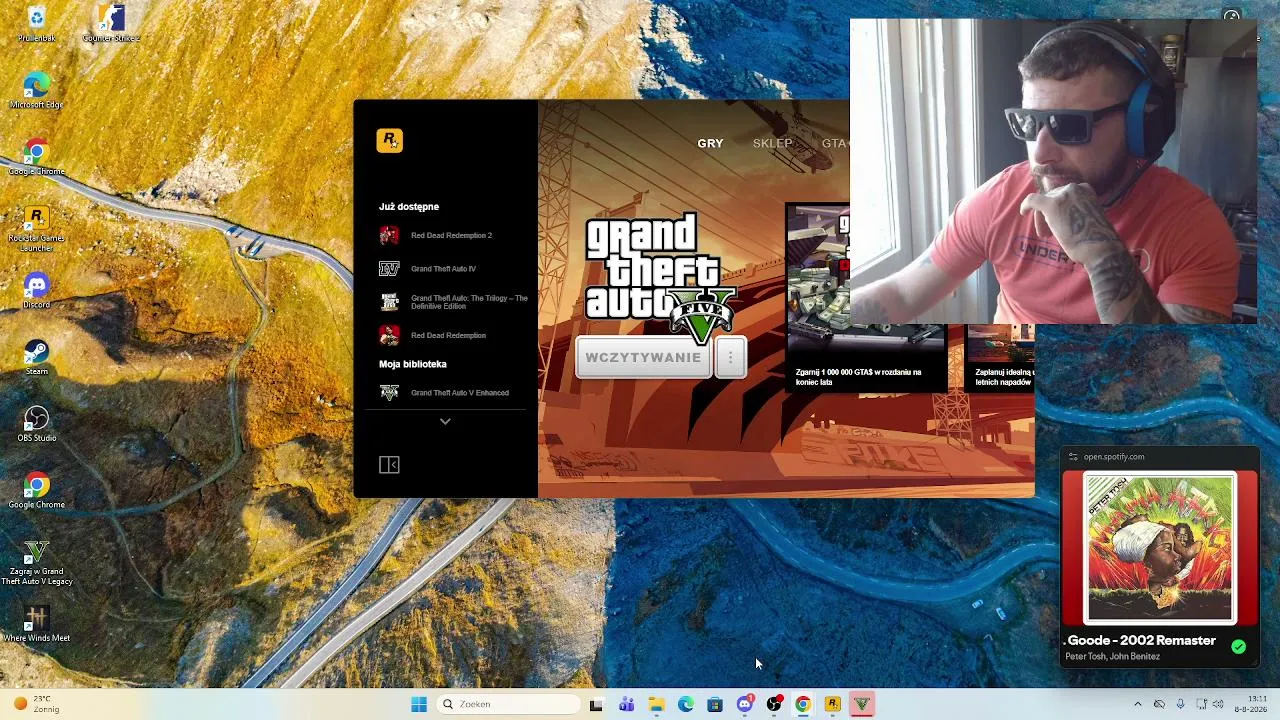Open Microsoft Teams from the taskbar
This screenshot has height=720, width=1280.
click(x=626, y=704)
